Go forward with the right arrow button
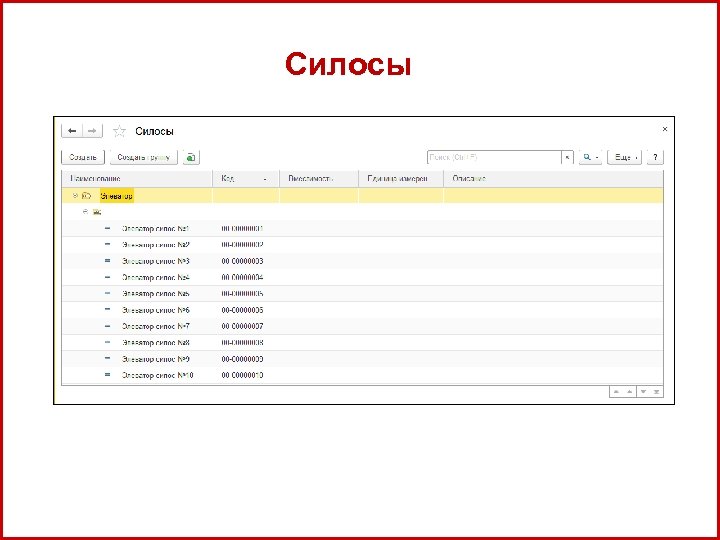720x540 pixels. [92, 131]
